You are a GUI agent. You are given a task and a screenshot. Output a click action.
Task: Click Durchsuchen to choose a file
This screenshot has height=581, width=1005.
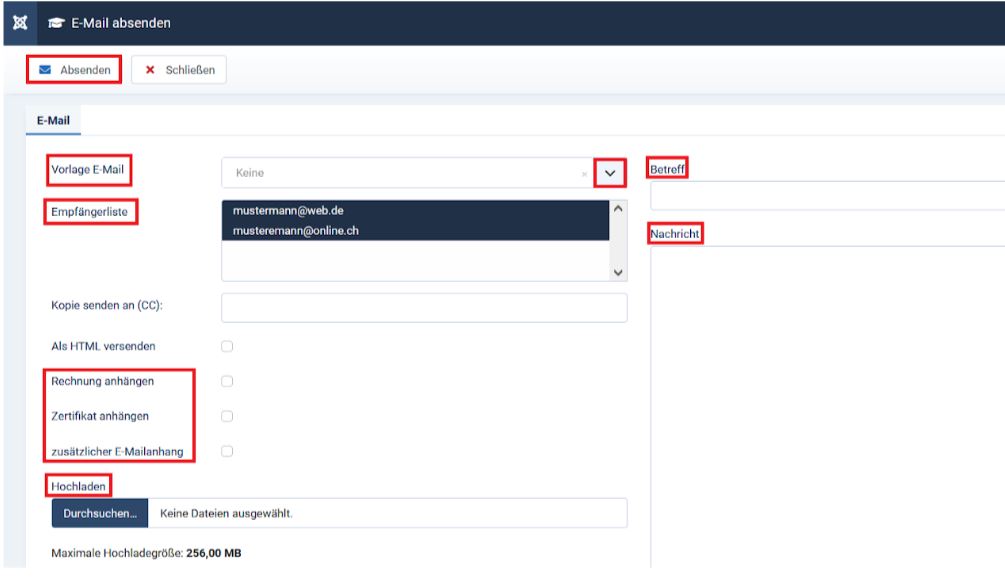pyautogui.click(x=100, y=513)
